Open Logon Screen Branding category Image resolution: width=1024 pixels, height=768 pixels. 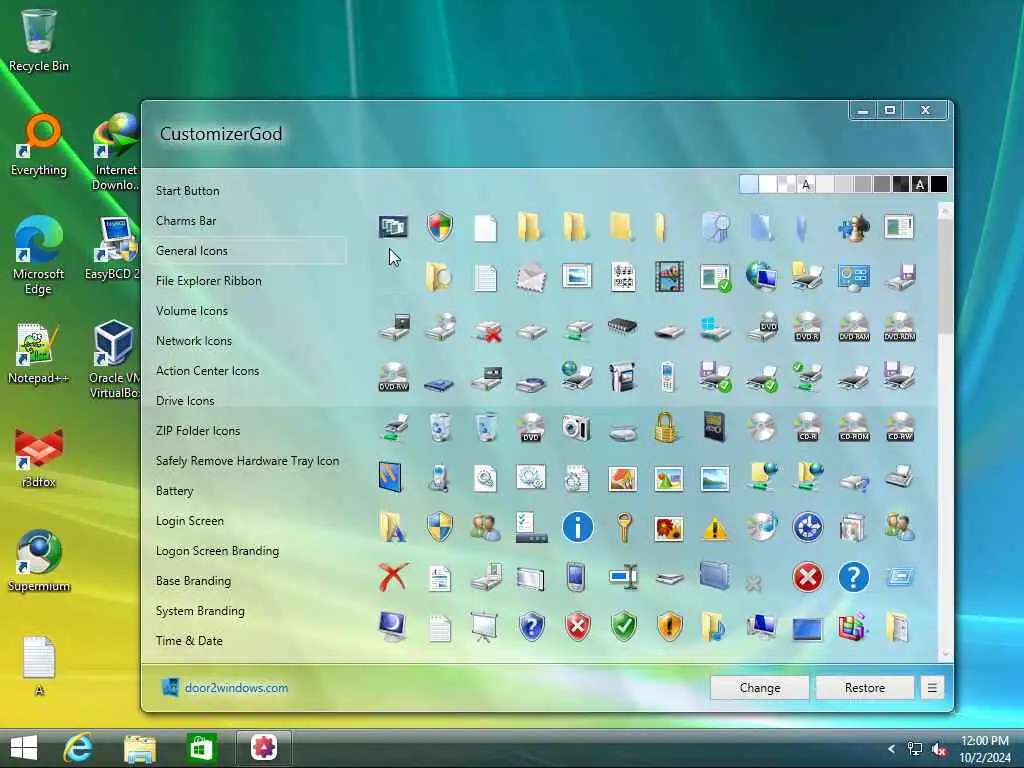217,551
